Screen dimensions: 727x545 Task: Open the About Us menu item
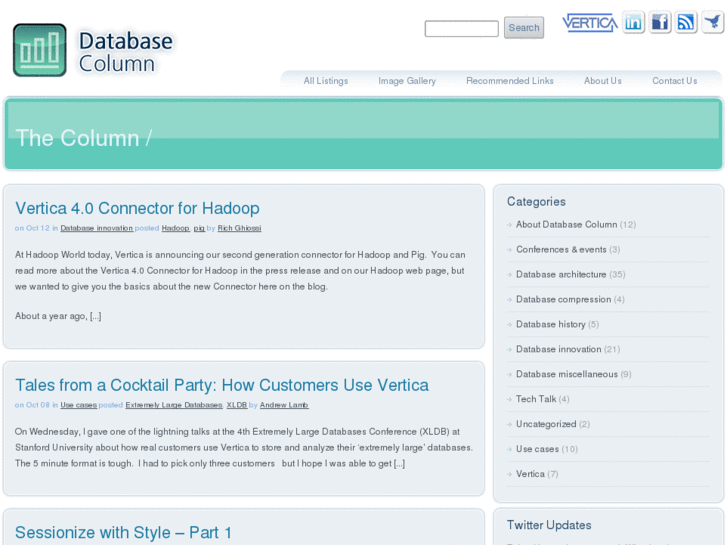602,81
